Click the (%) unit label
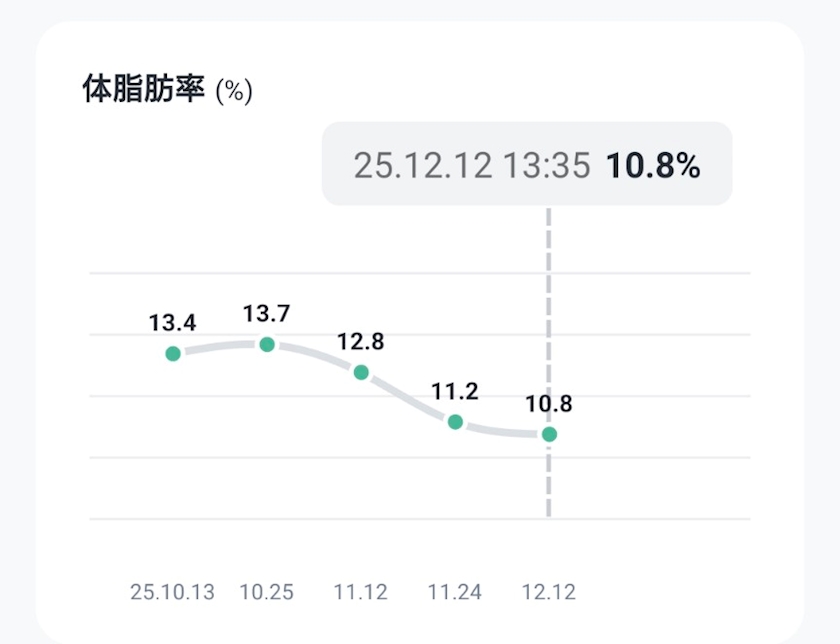The height and width of the screenshot is (644, 840). (x=234, y=92)
